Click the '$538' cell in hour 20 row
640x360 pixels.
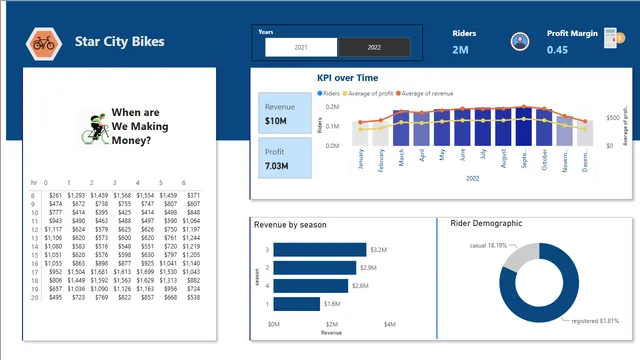pyautogui.click(x=193, y=298)
